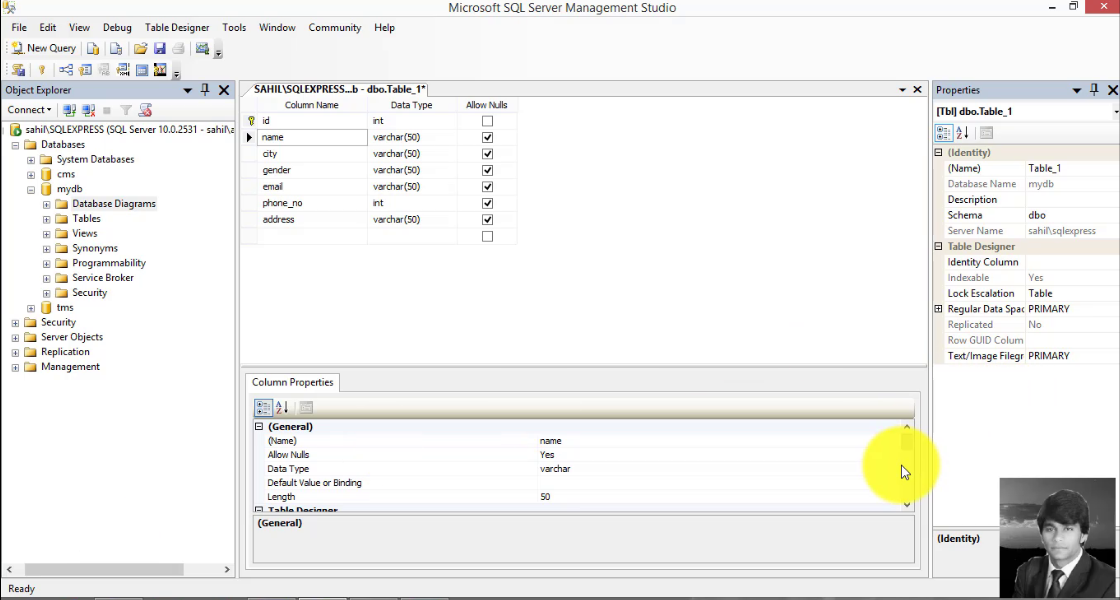The width and height of the screenshot is (1120, 600).
Task: Click the Column Properties vertical scrollbar
Action: click(906, 465)
